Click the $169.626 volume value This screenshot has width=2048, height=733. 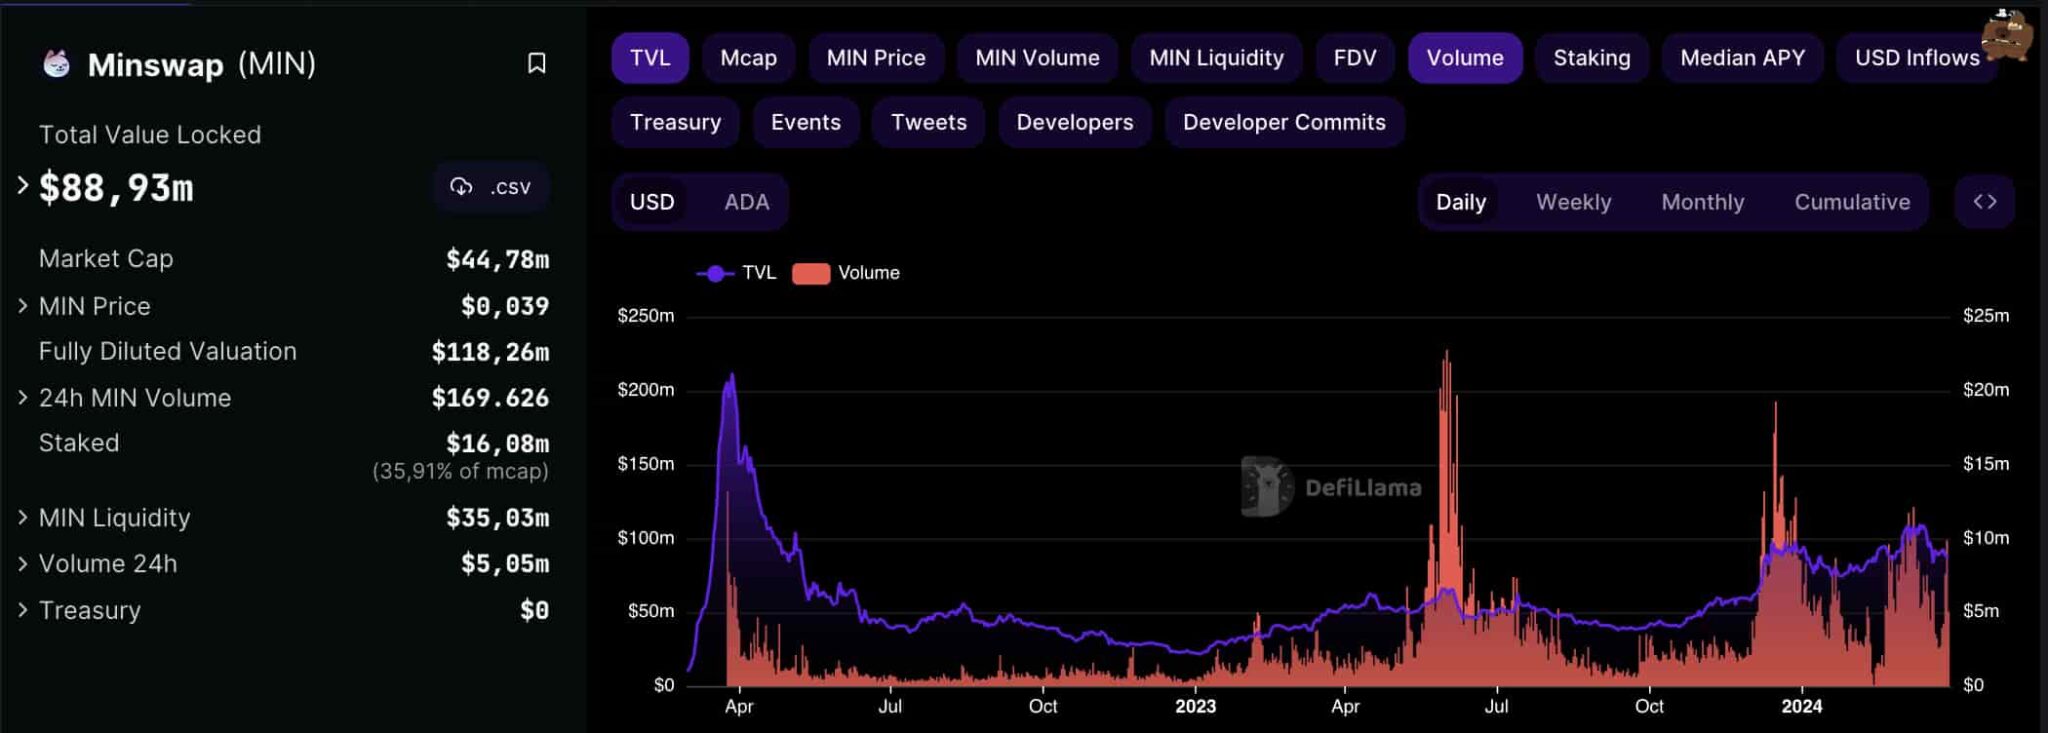(490, 398)
